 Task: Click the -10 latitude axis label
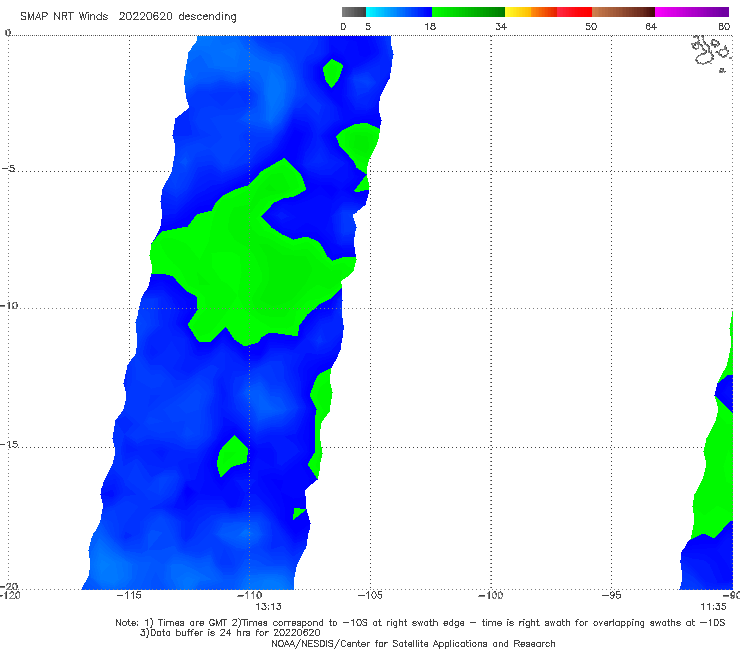pyautogui.click(x=9, y=305)
